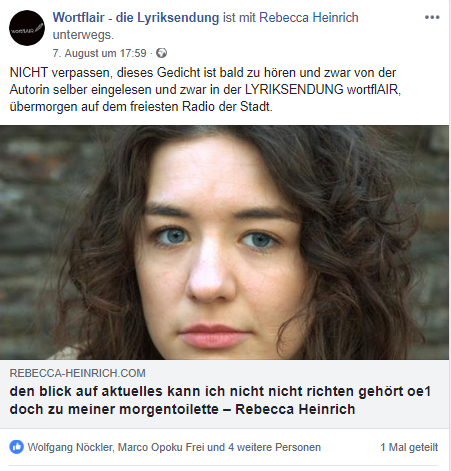451x471 pixels.
Task: Open Wortflair - die Lyriksendung page link
Action: click(136, 18)
